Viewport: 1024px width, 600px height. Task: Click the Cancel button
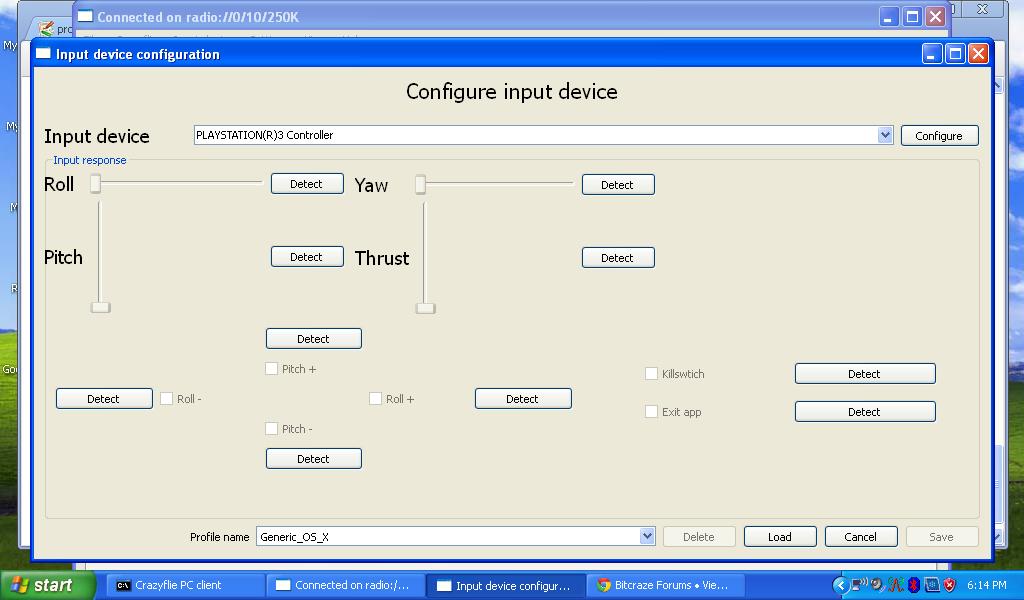point(860,537)
